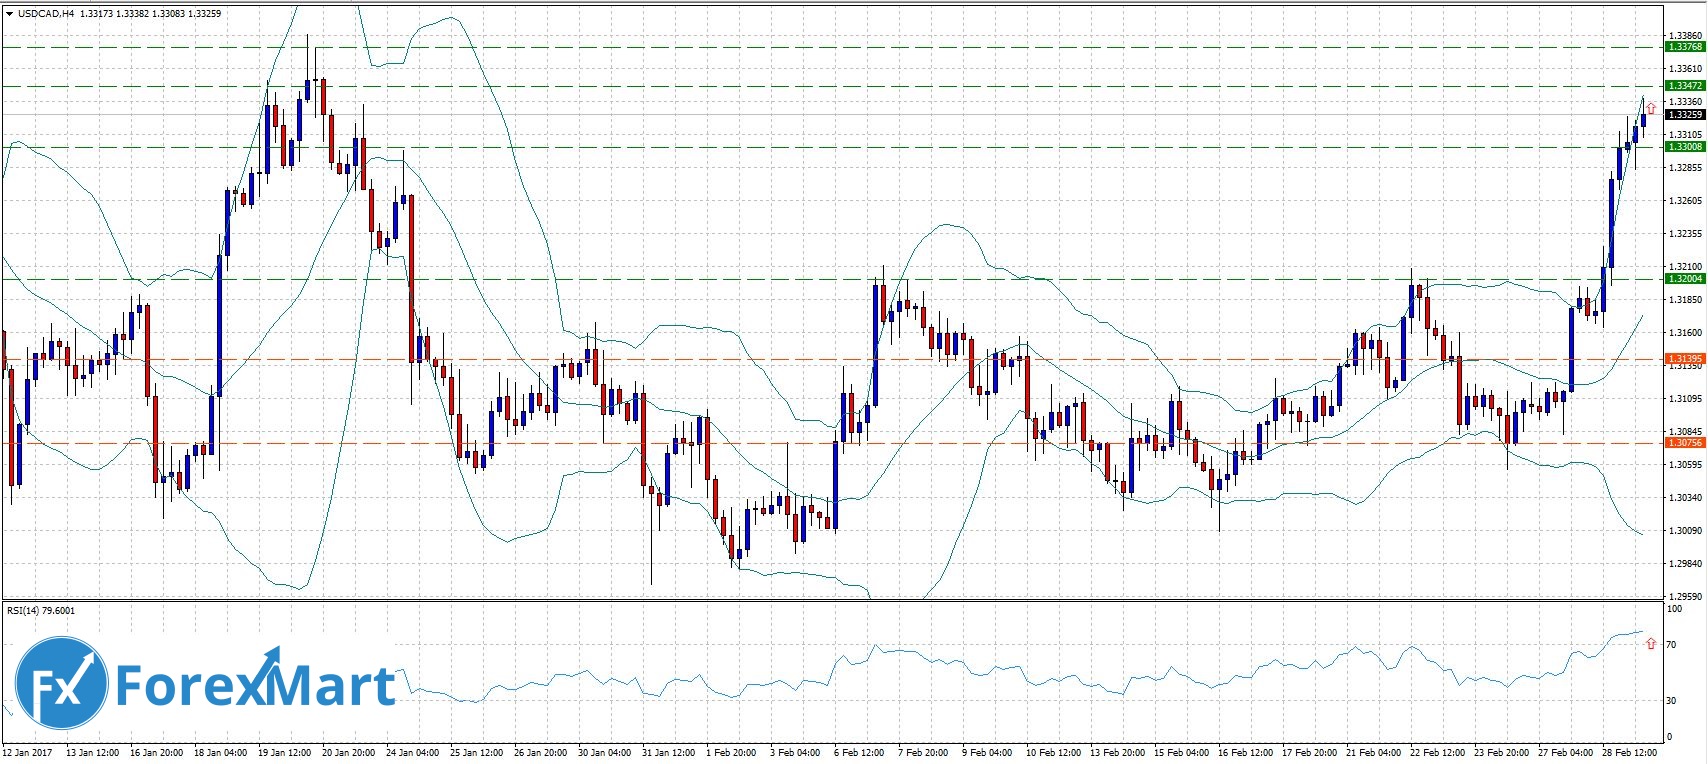Click the USDCAD,H4 chart title

coord(46,14)
